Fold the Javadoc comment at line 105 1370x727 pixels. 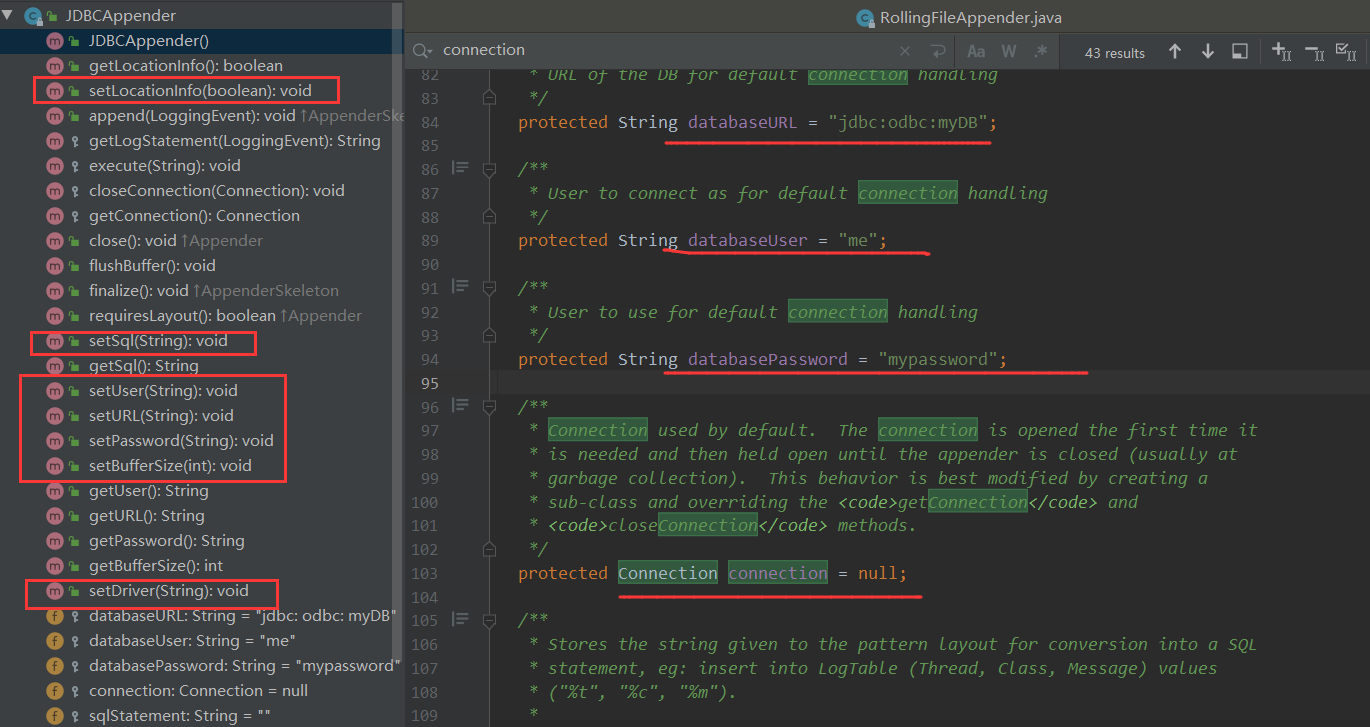tap(490, 621)
